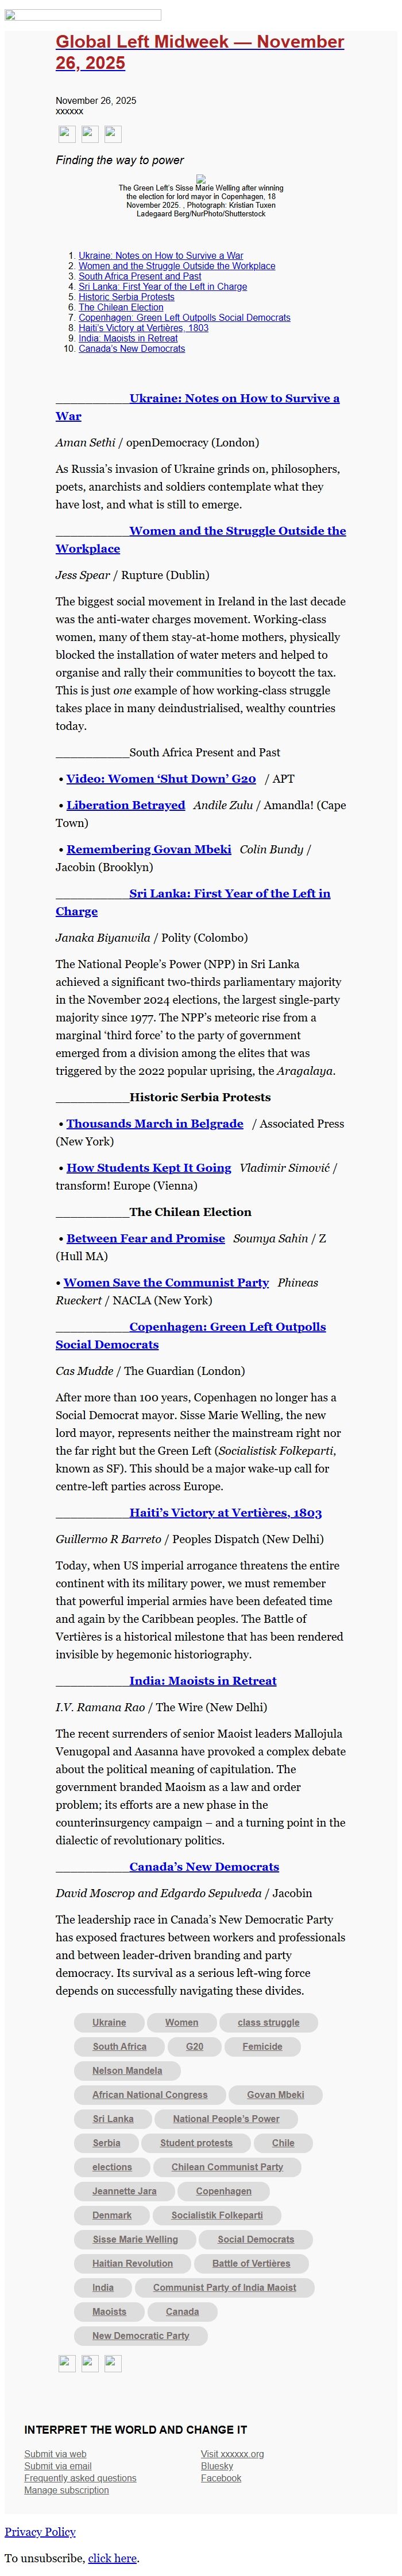The width and height of the screenshot is (402, 2576).
Task: Jump to Haiti's Victory in contents list
Action: 143,328
